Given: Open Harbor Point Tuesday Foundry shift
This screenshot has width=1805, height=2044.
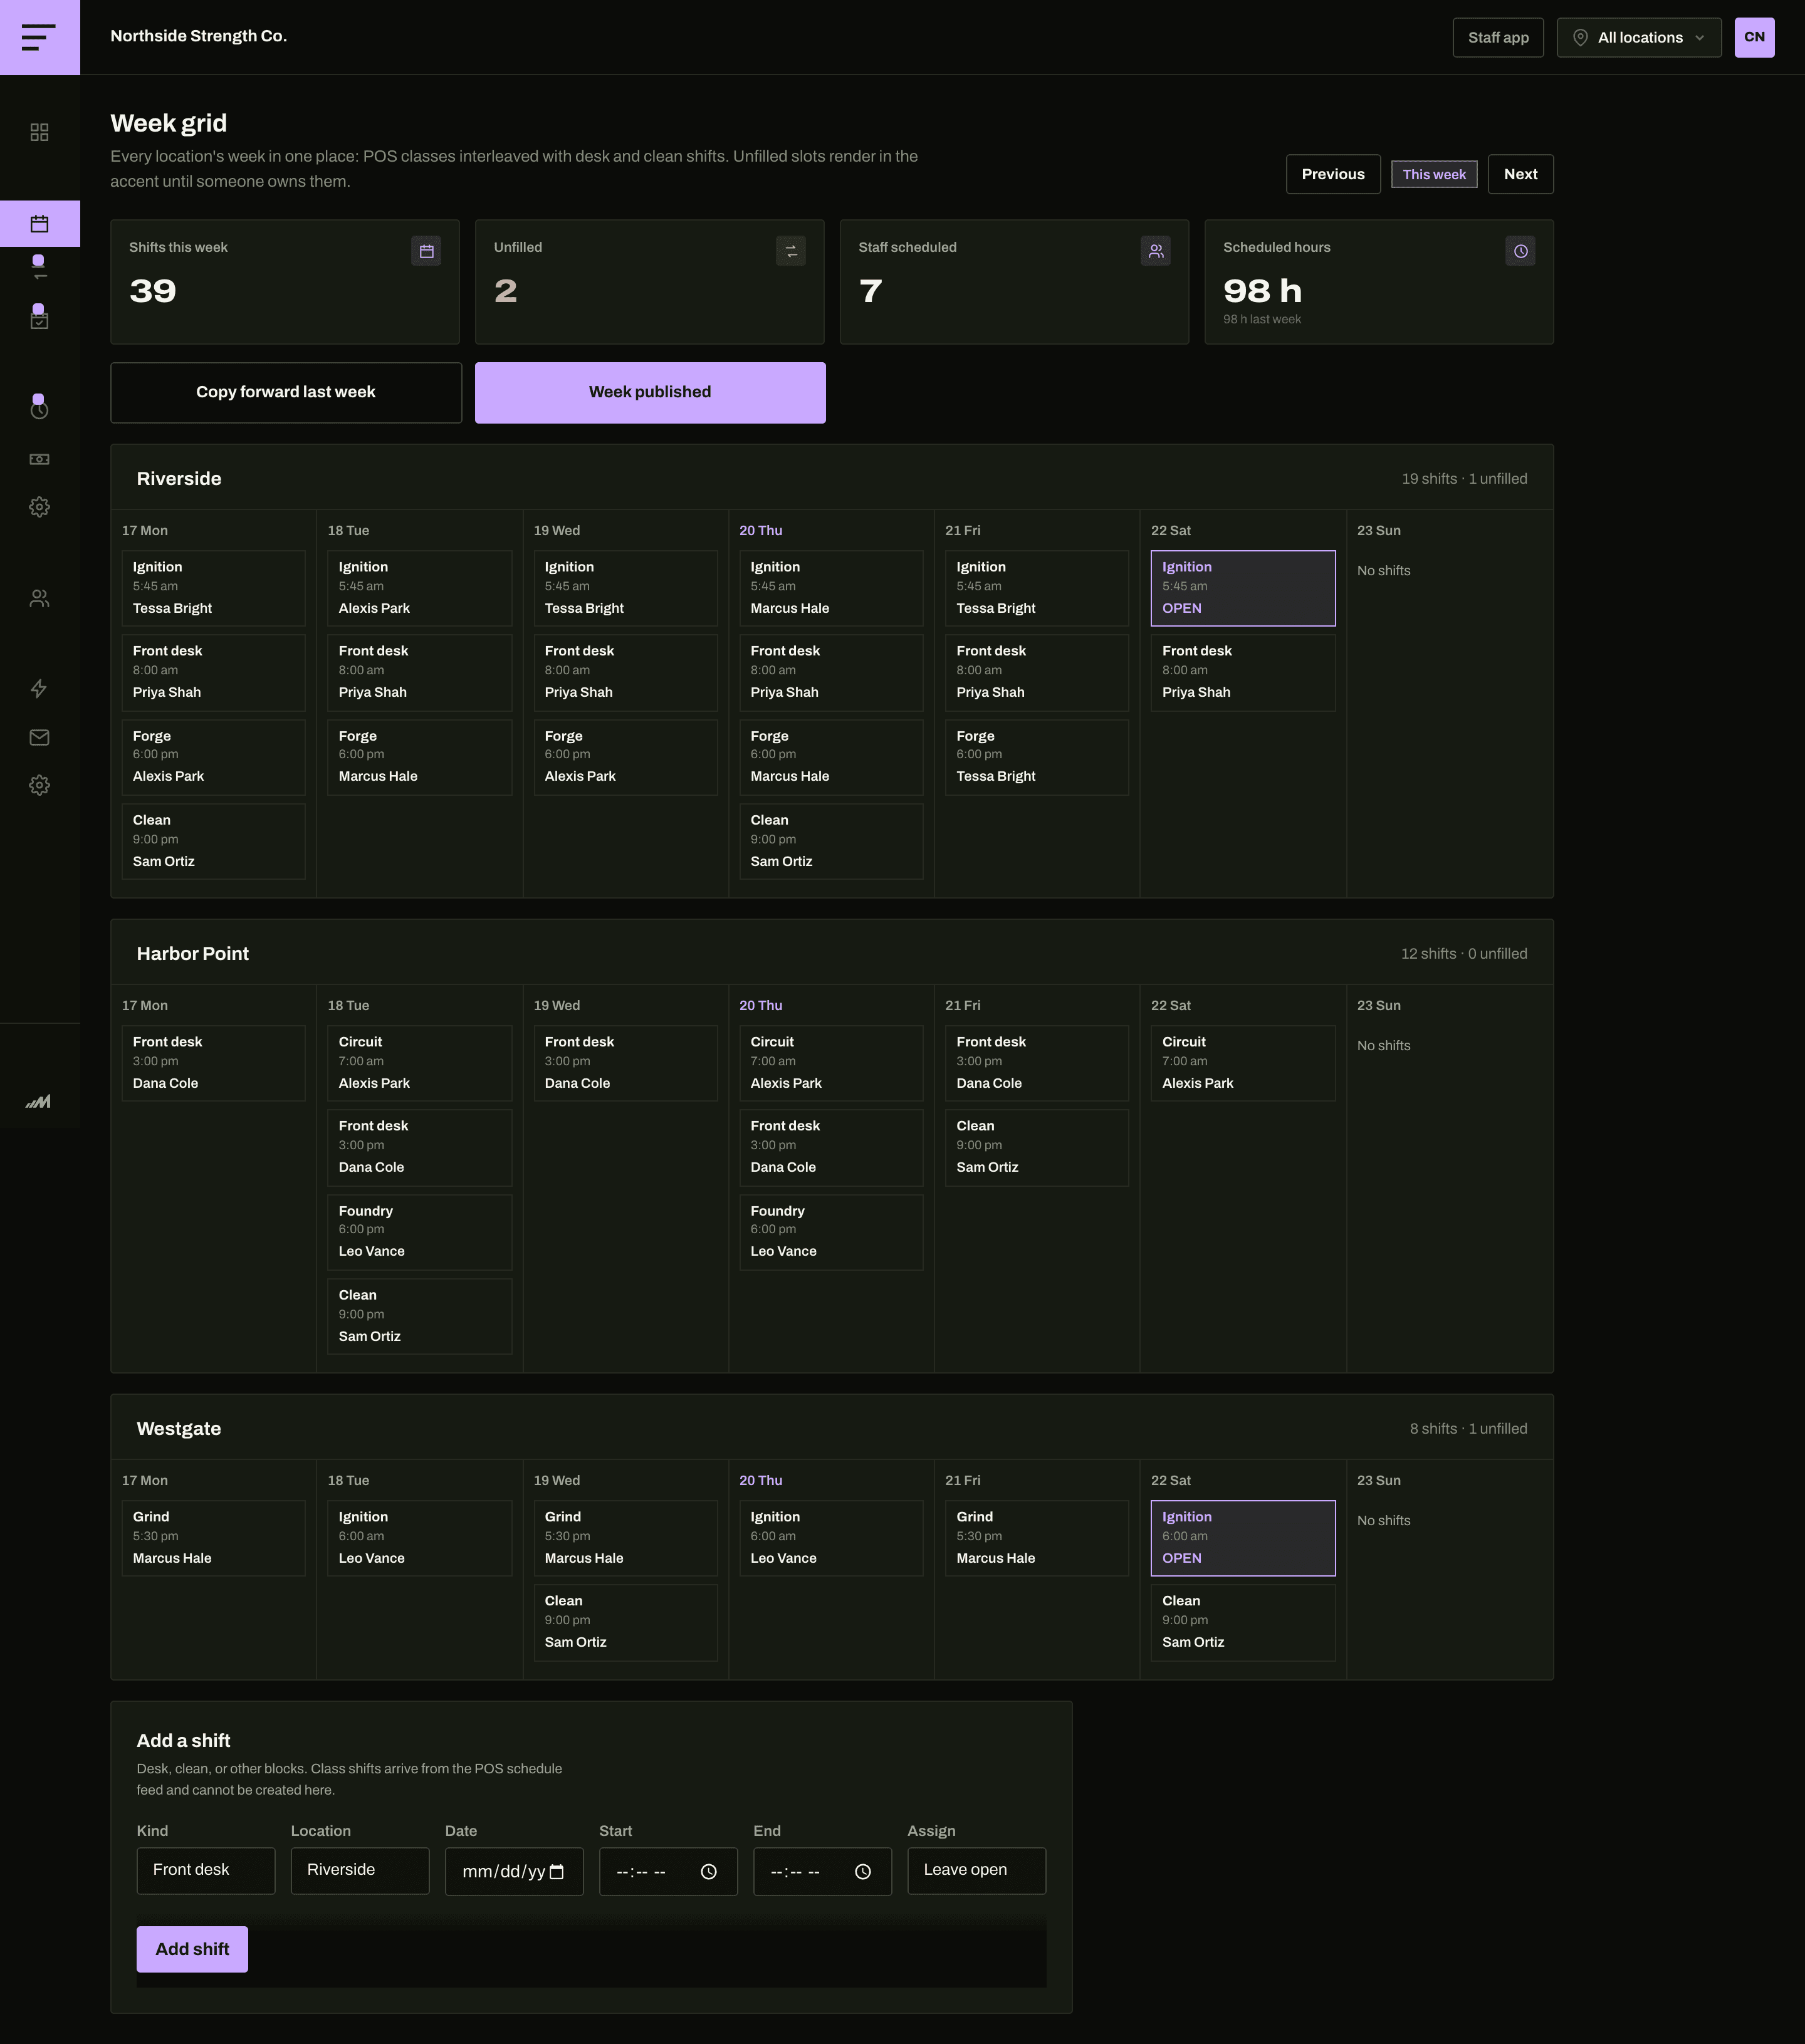Looking at the screenshot, I should [x=419, y=1232].
